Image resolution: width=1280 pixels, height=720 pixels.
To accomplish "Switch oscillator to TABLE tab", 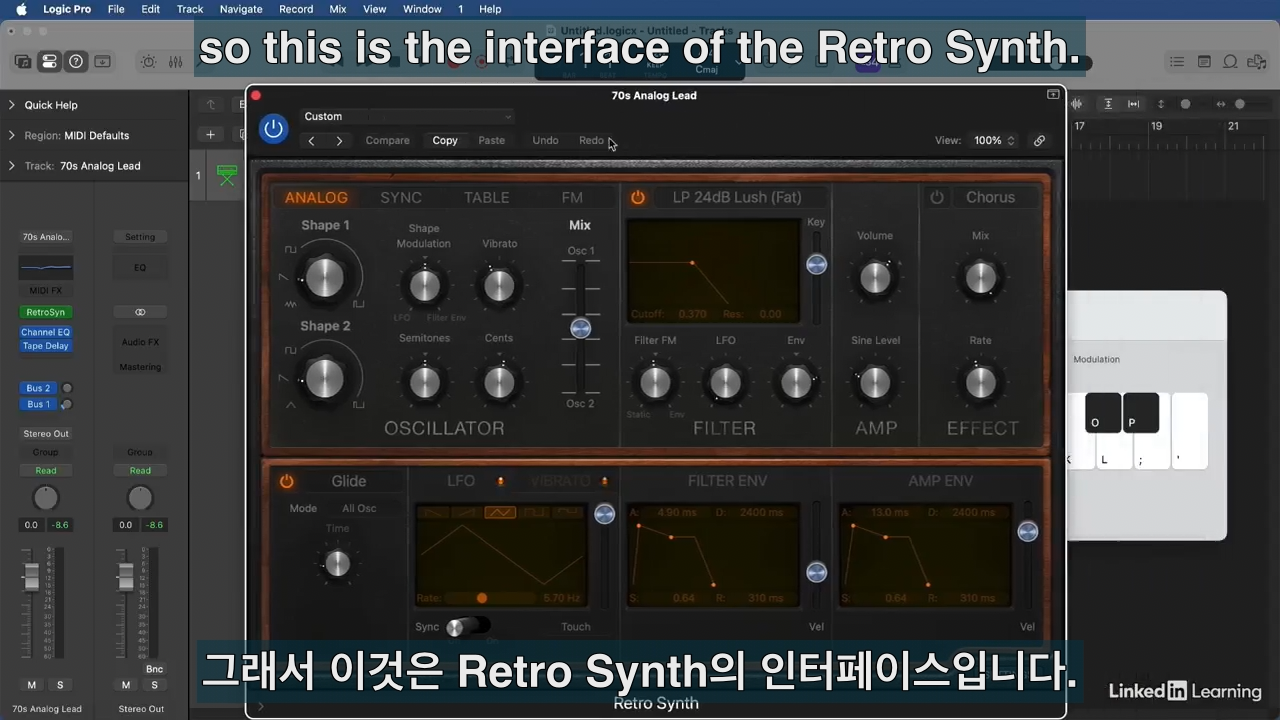I will (487, 198).
